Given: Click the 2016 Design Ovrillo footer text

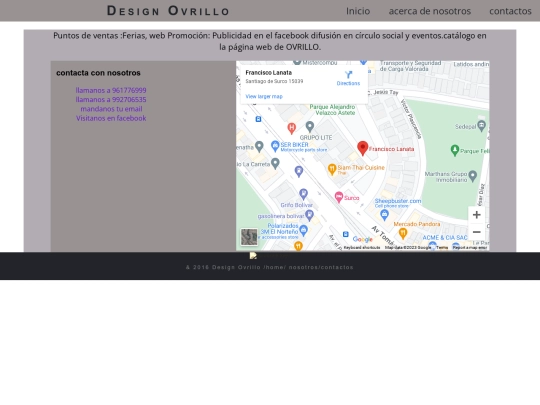Looking at the screenshot, I should pos(270,267).
